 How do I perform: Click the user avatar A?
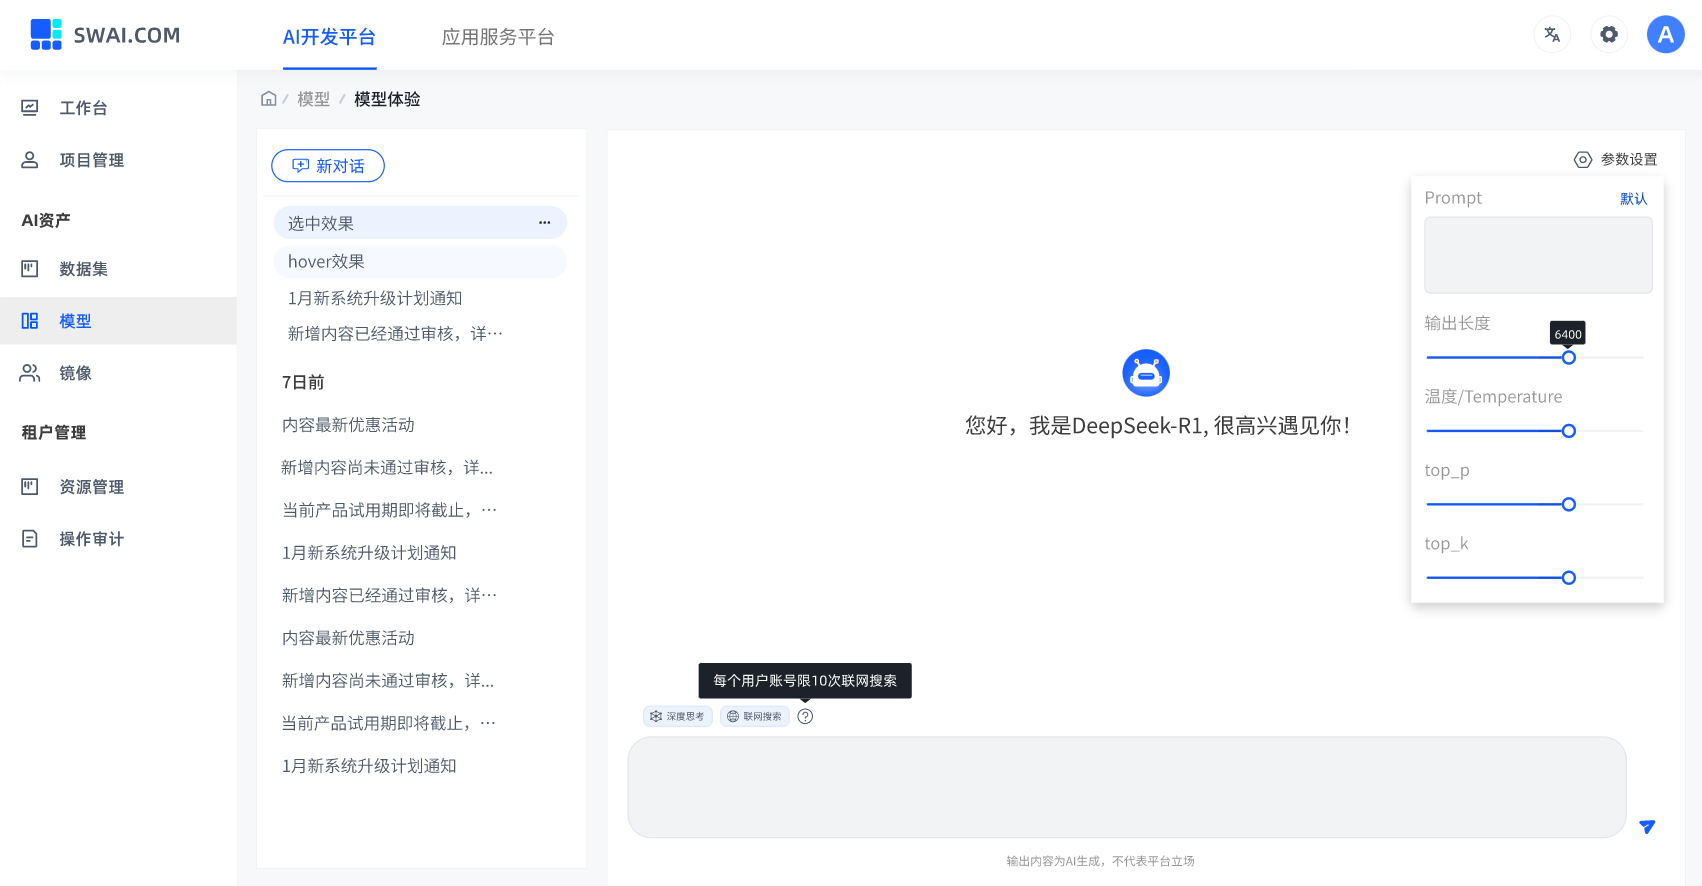pos(1666,35)
